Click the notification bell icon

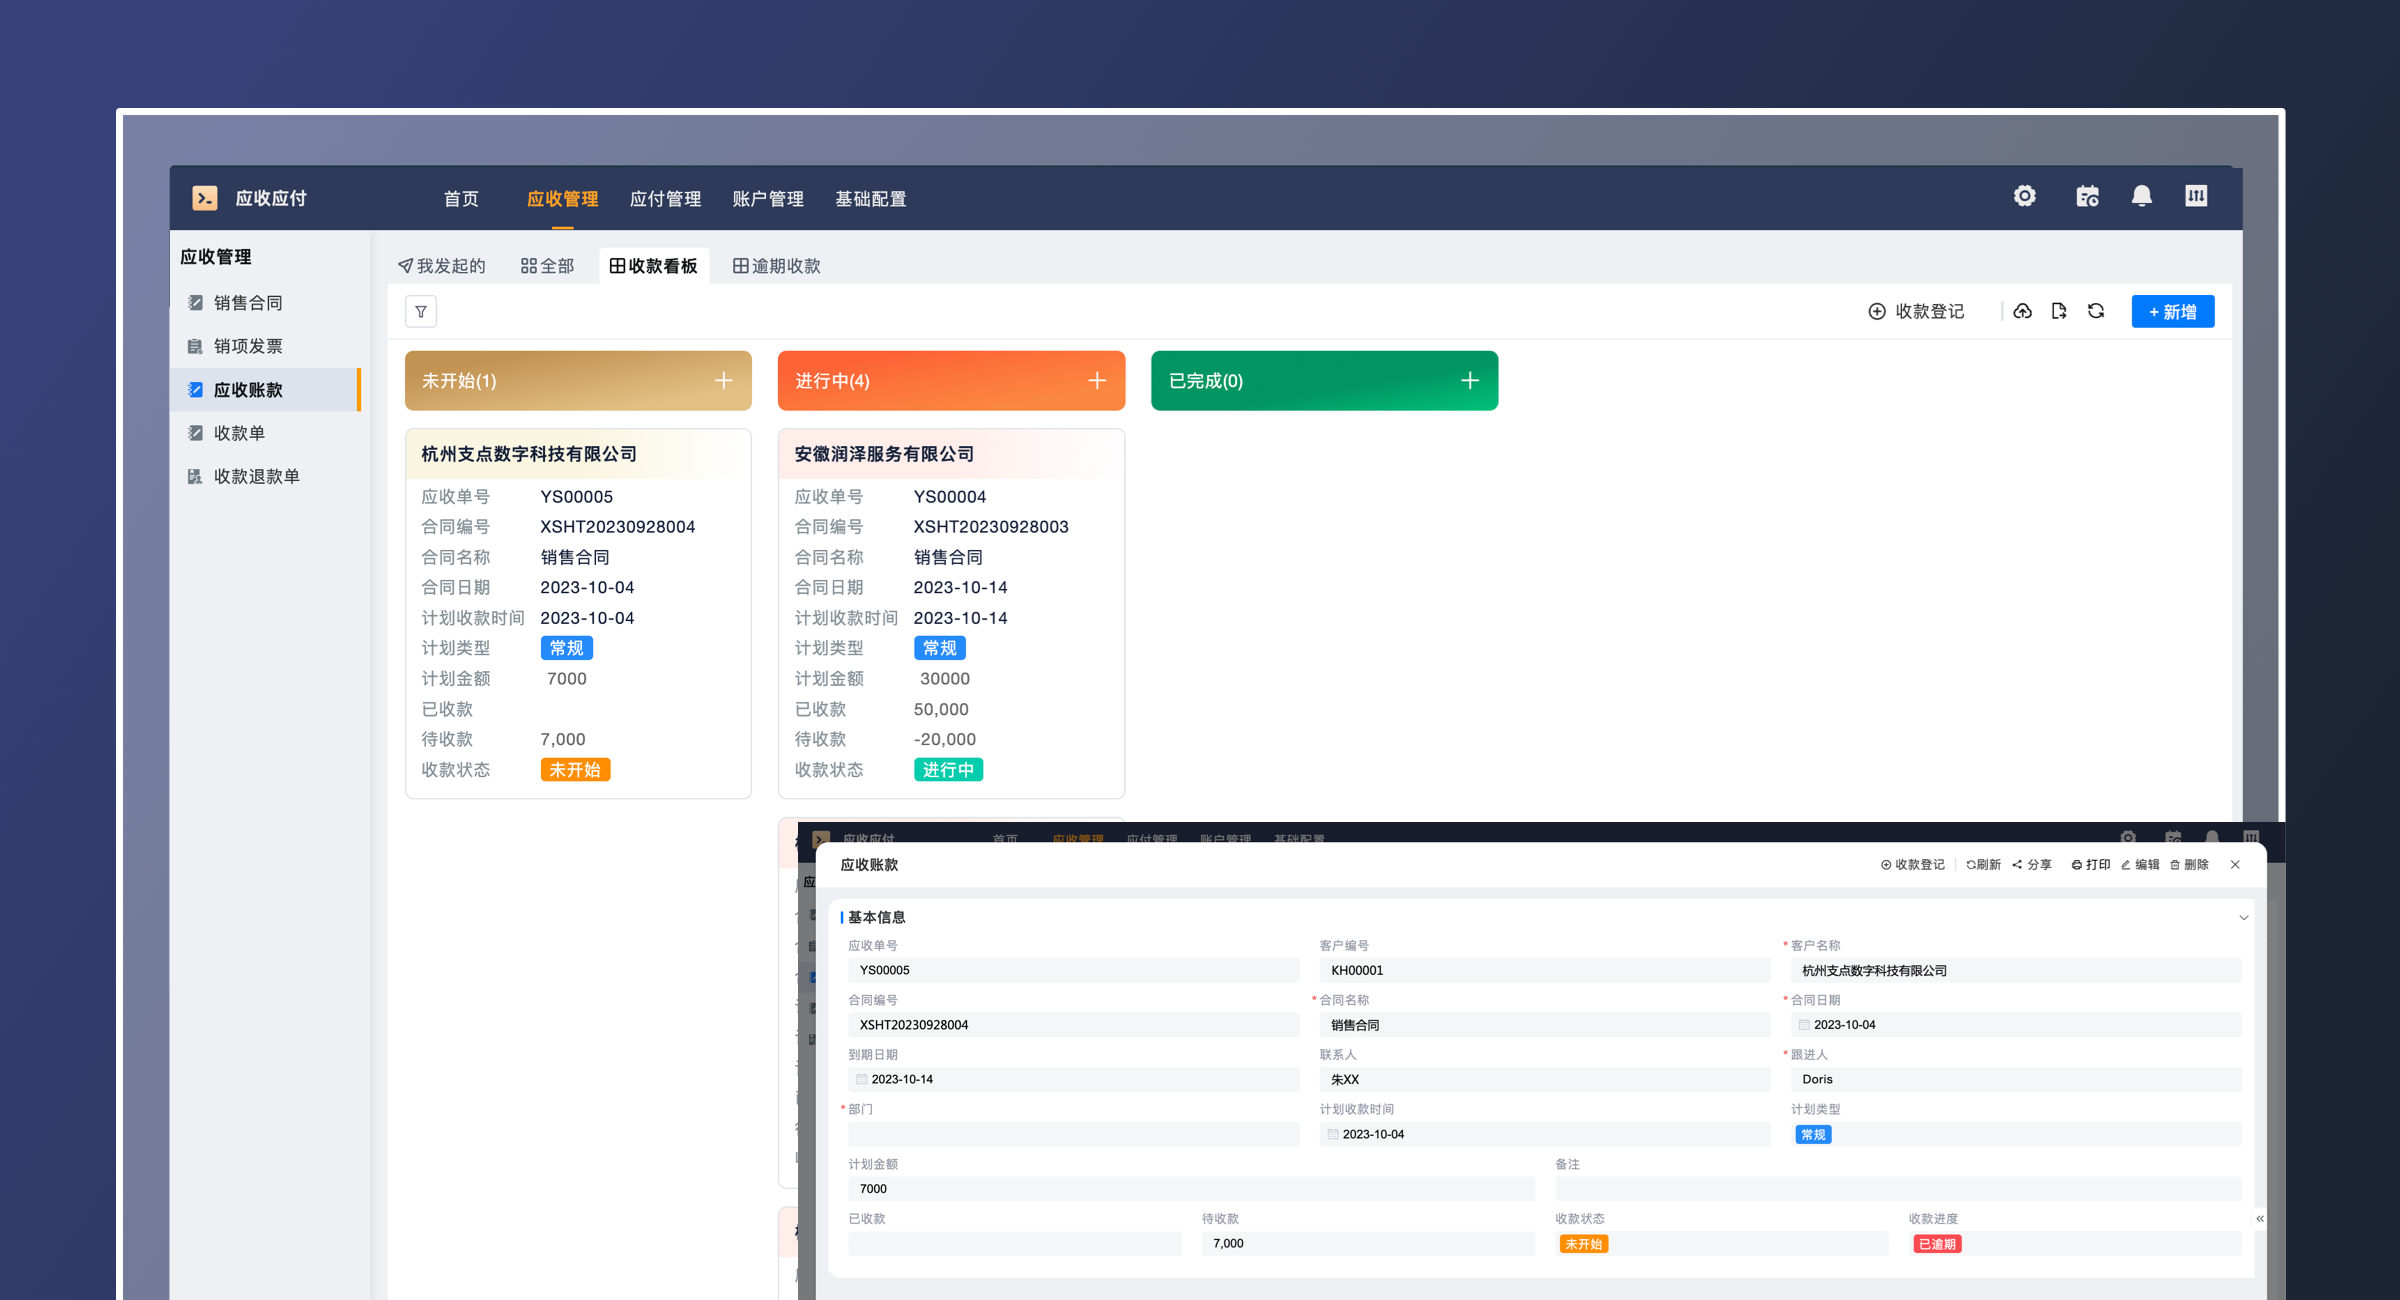[2141, 196]
